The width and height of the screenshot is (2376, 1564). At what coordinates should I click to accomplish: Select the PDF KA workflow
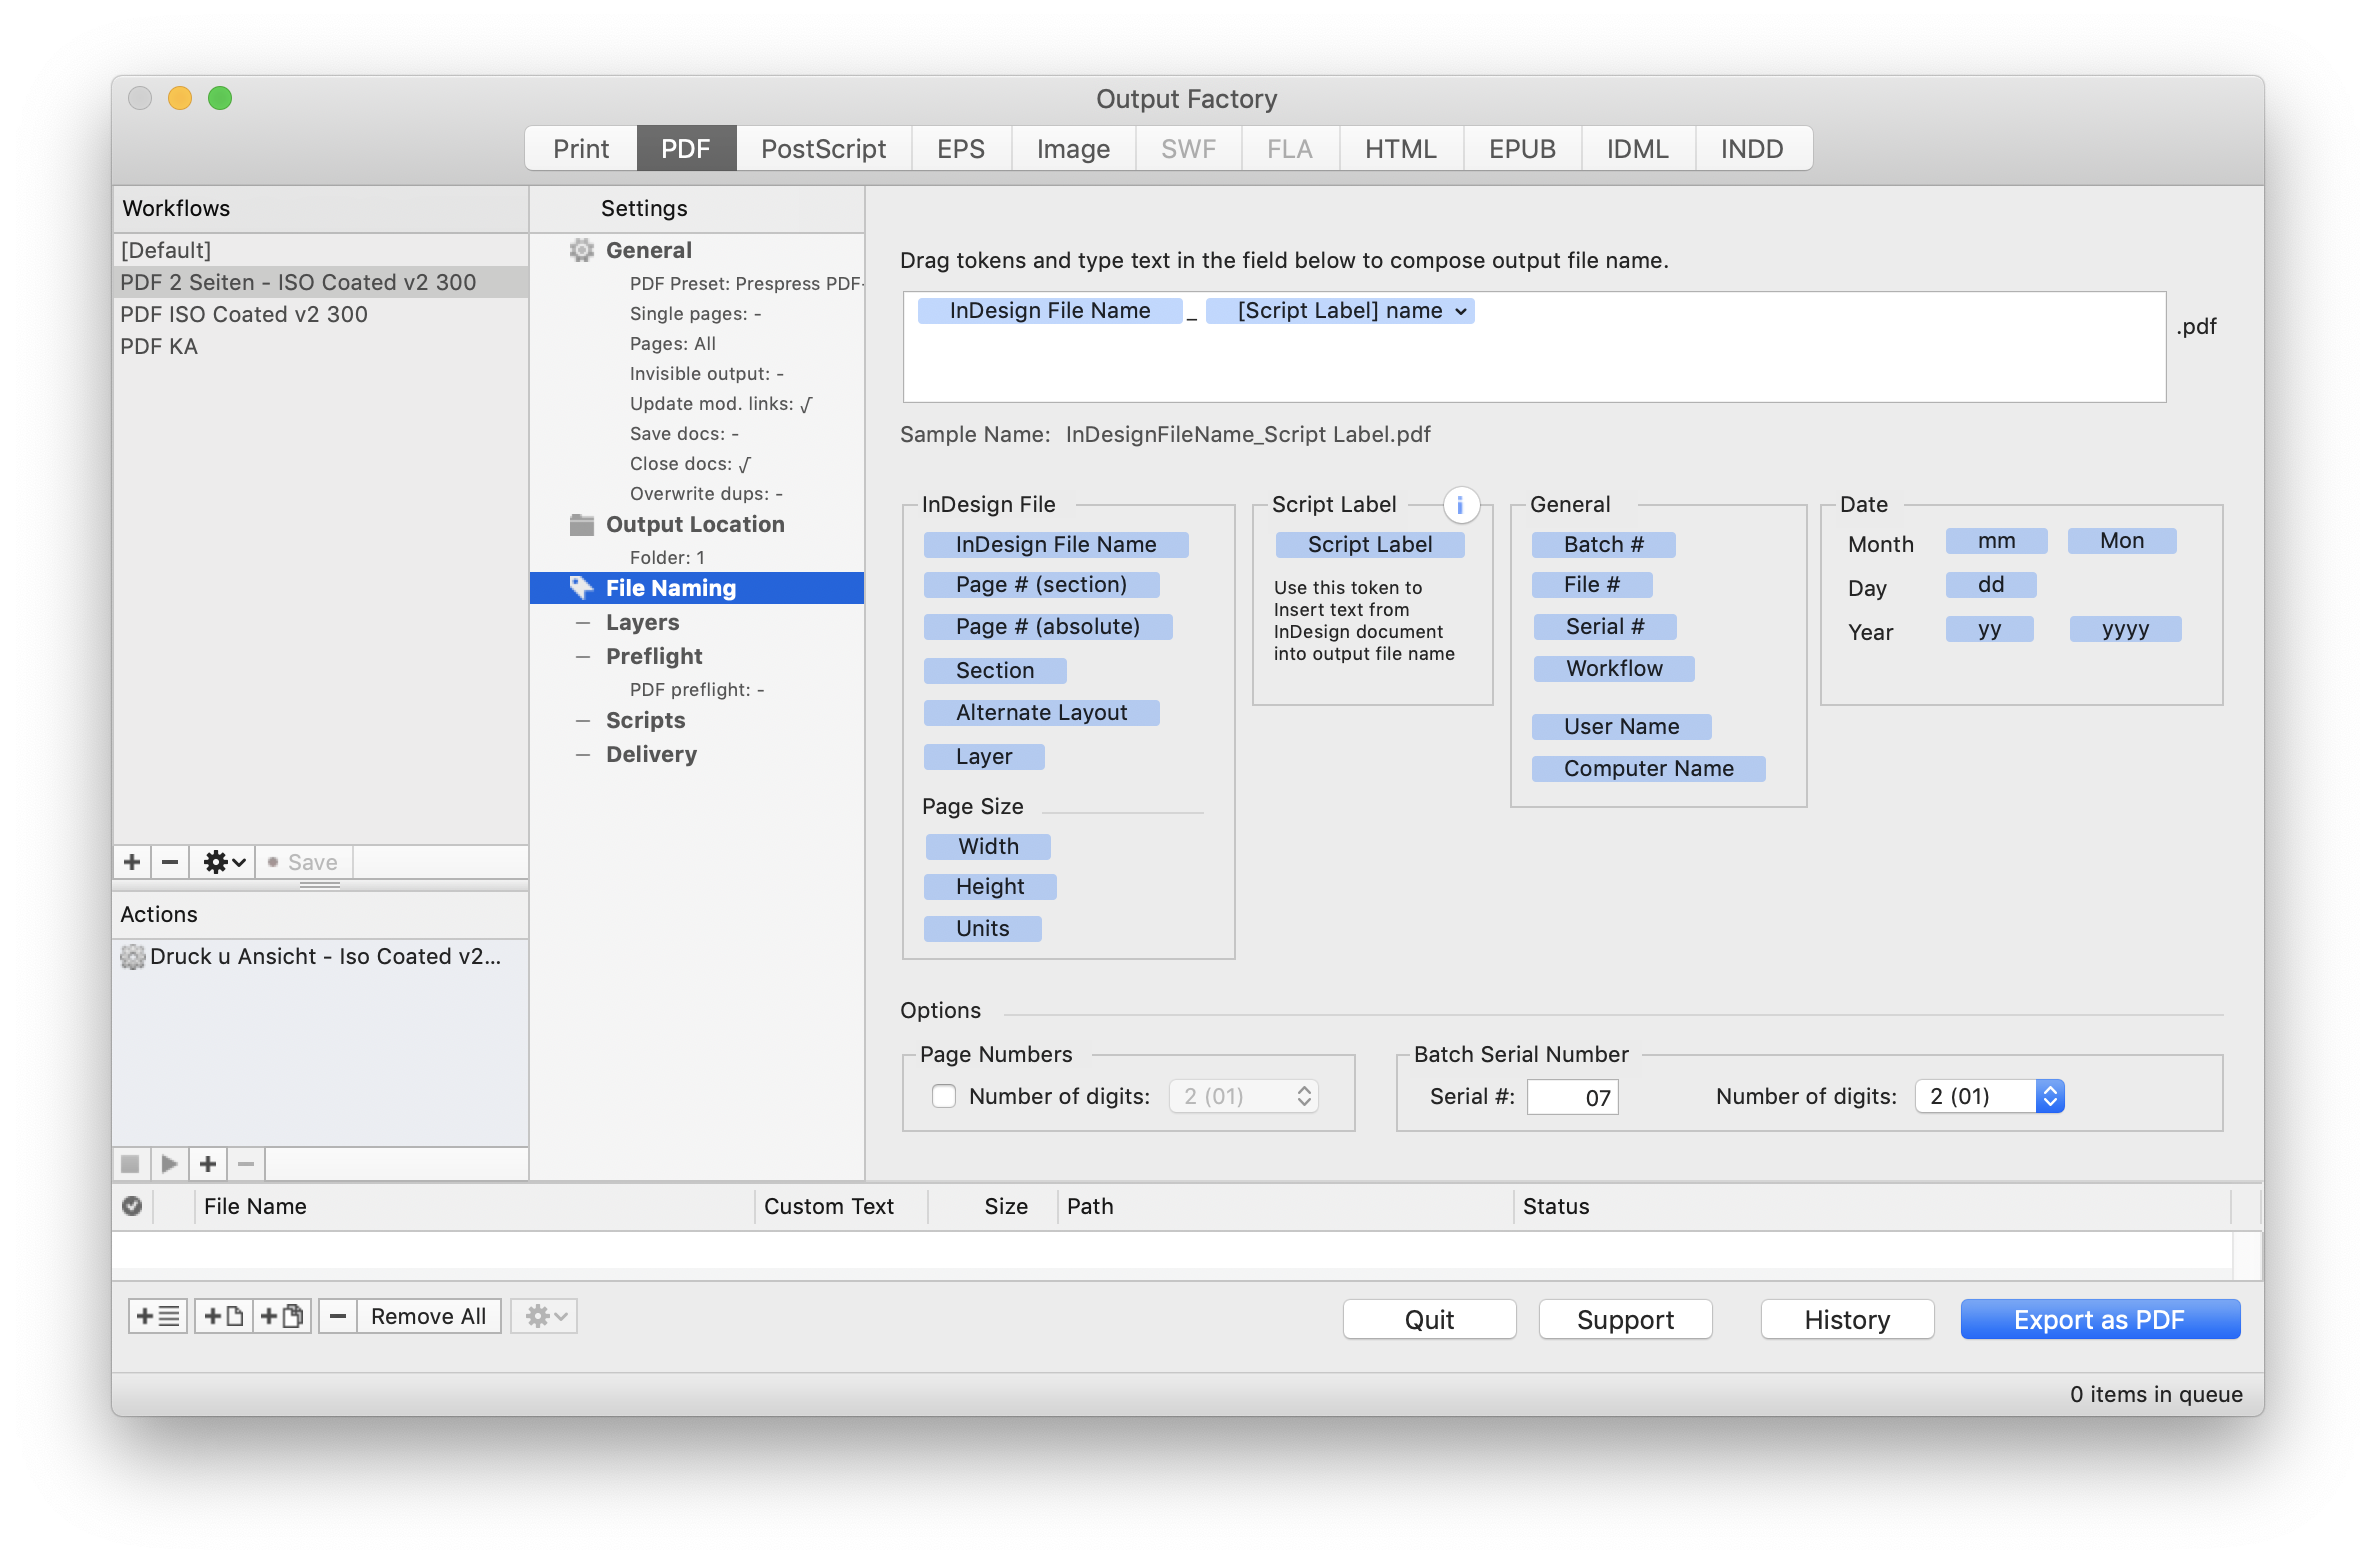click(320, 346)
